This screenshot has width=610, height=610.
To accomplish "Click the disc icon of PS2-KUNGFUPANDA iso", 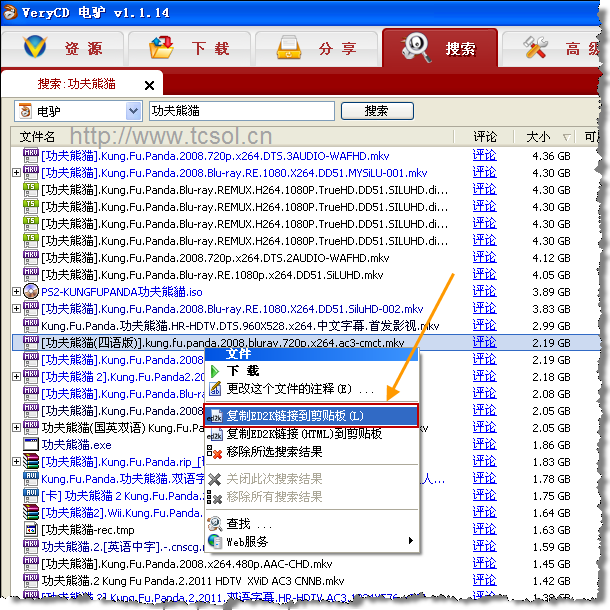I will pos(31,291).
